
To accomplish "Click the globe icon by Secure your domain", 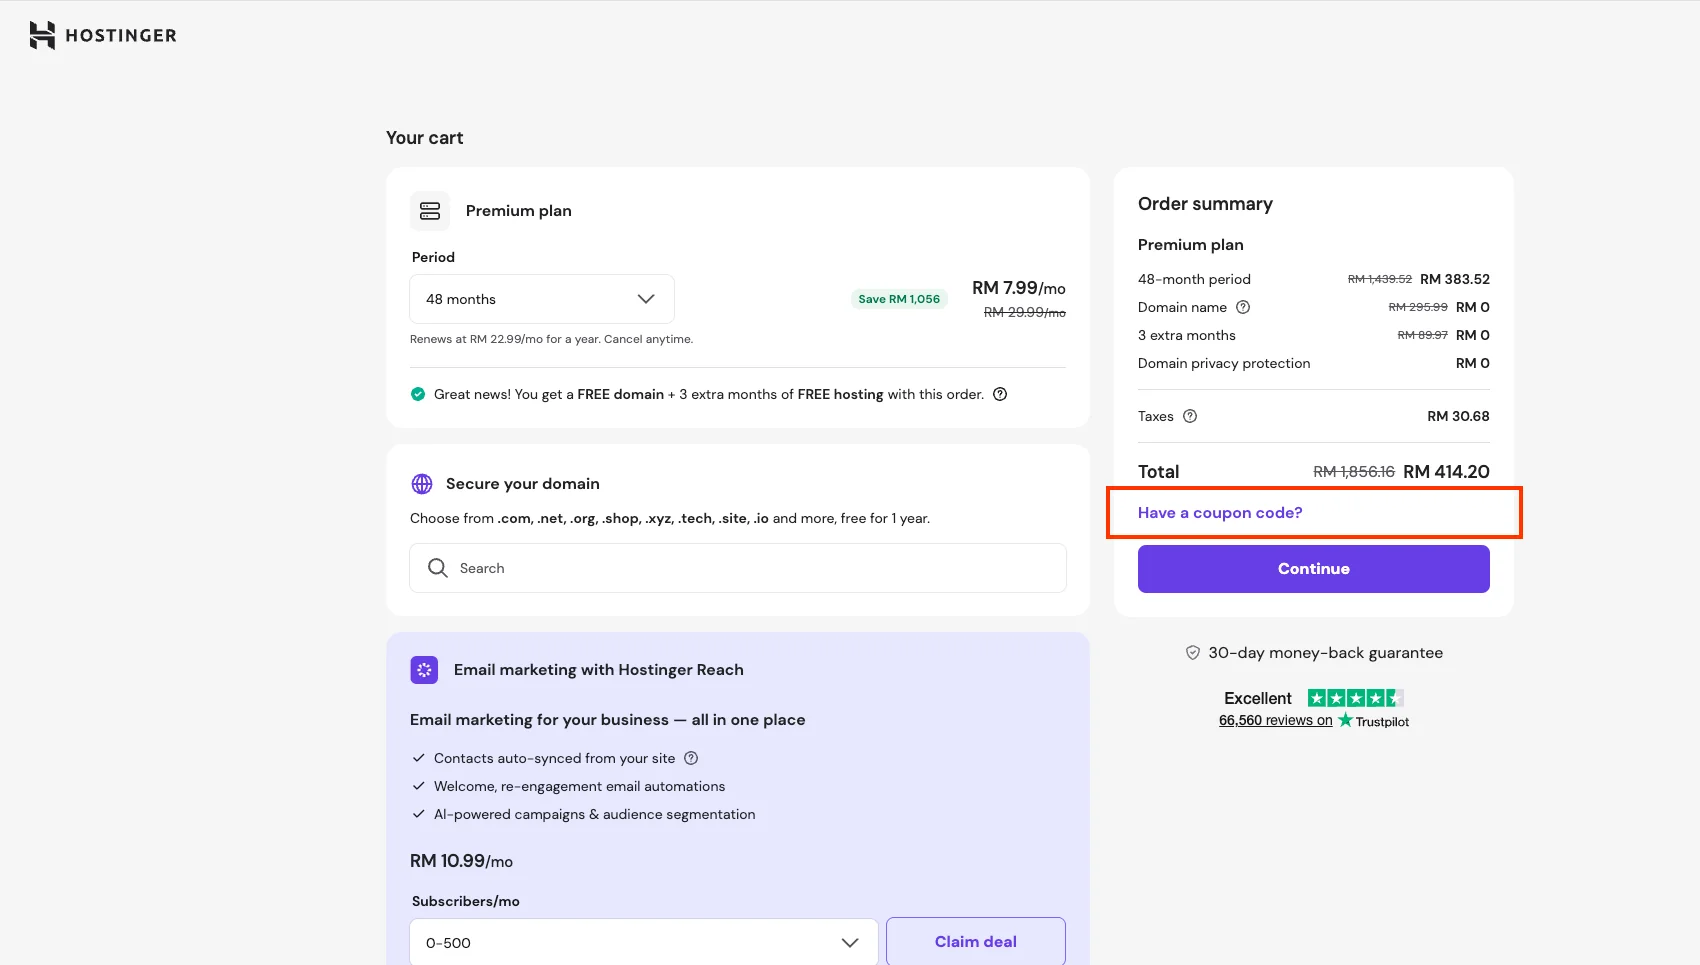I will (x=422, y=484).
